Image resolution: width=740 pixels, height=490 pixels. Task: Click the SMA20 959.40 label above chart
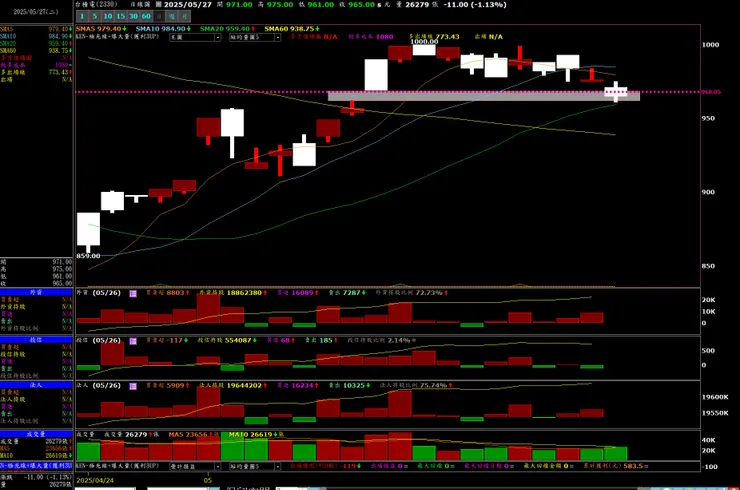[x=227, y=29]
